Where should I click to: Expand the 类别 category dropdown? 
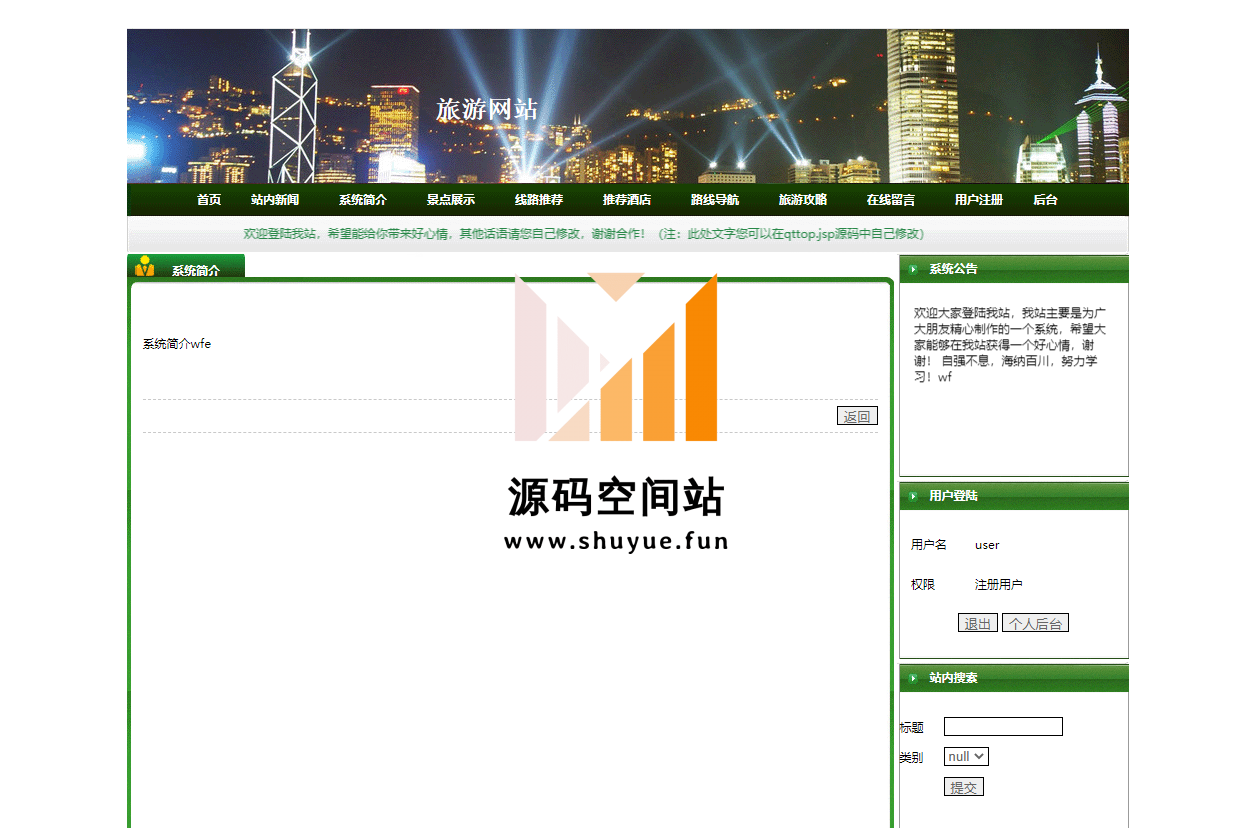966,757
